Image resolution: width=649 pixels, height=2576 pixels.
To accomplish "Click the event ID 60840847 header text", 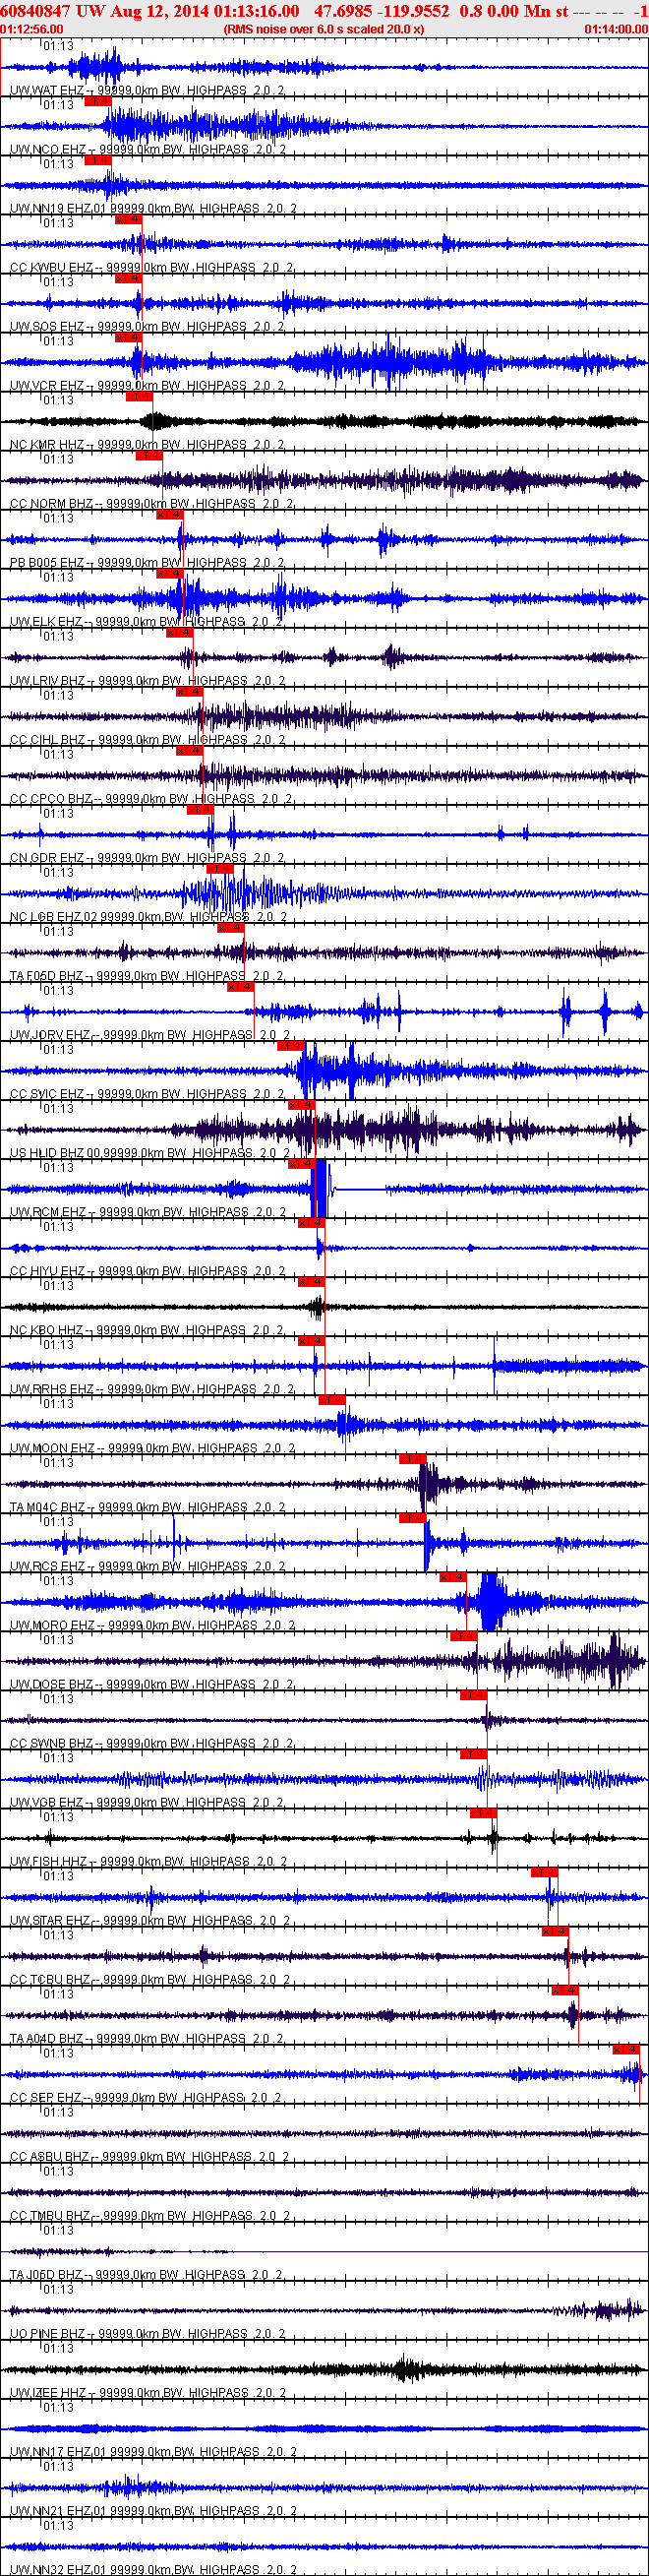I will (x=35, y=10).
